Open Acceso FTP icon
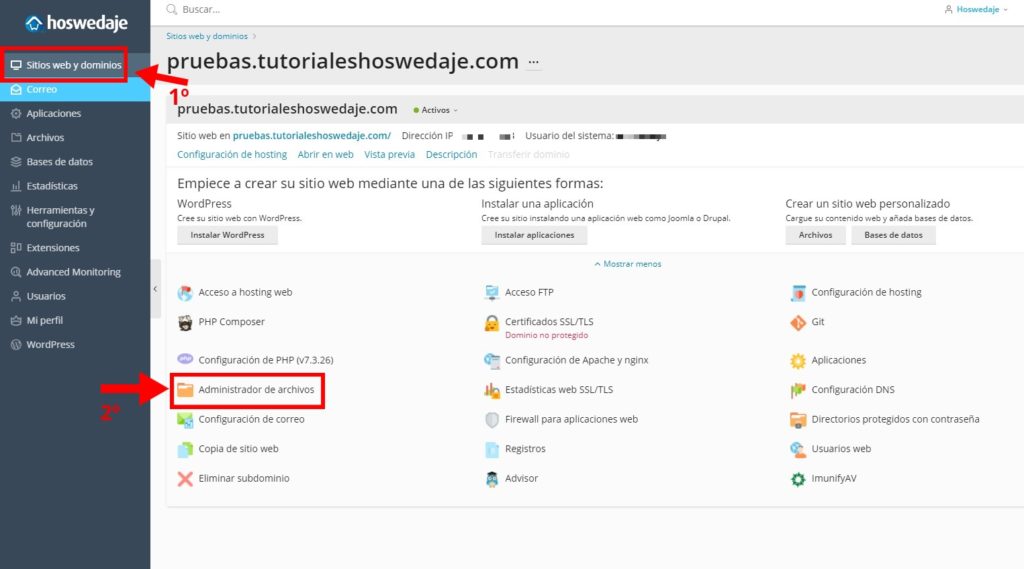The height and width of the screenshot is (569, 1024). pyautogui.click(x=492, y=293)
